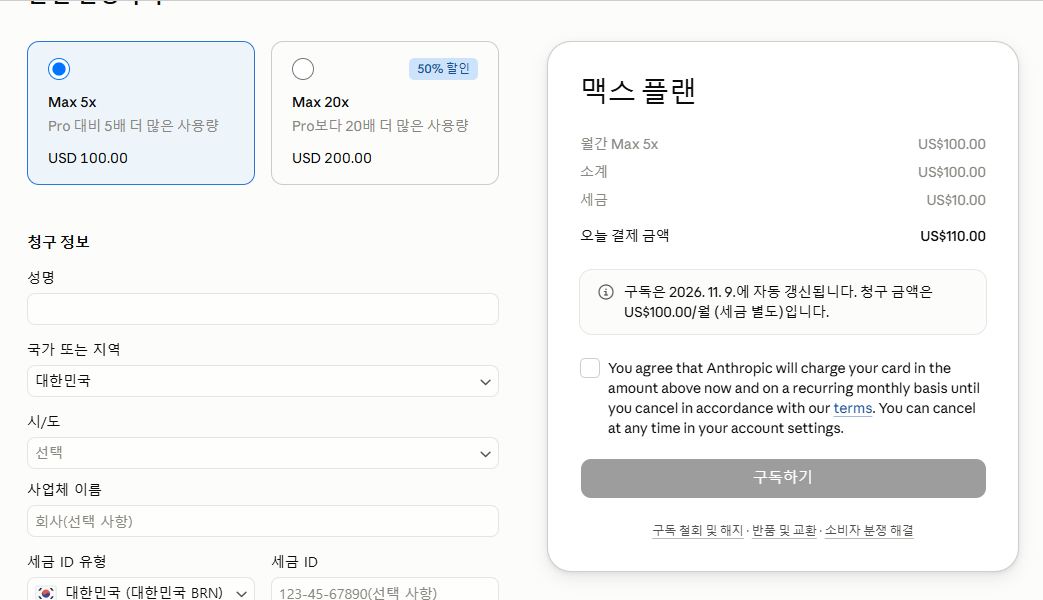The width and height of the screenshot is (1043, 600).
Task: Open 소비자 분쟁 해결 link
Action: tap(869, 530)
